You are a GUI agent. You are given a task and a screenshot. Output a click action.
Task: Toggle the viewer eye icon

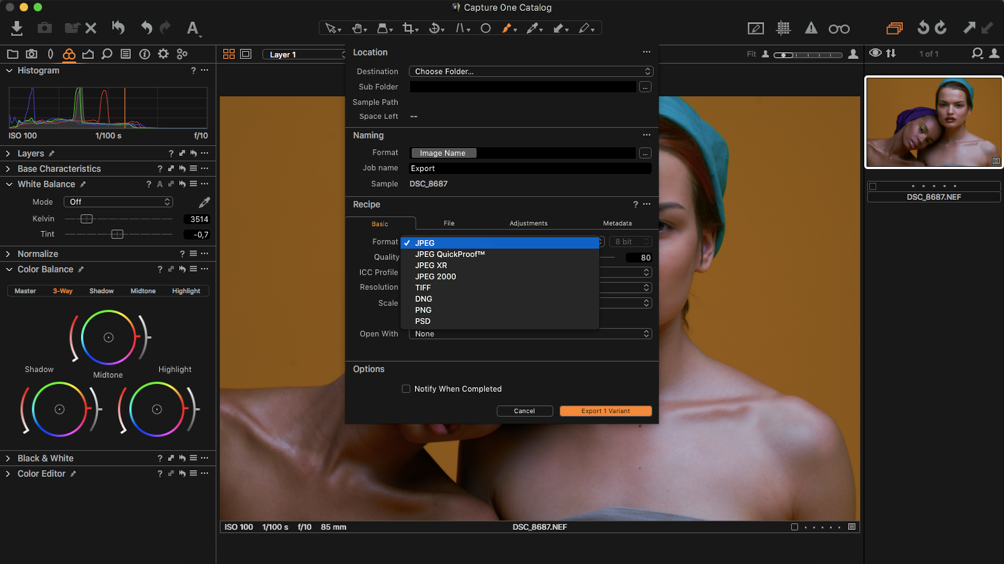tap(875, 54)
